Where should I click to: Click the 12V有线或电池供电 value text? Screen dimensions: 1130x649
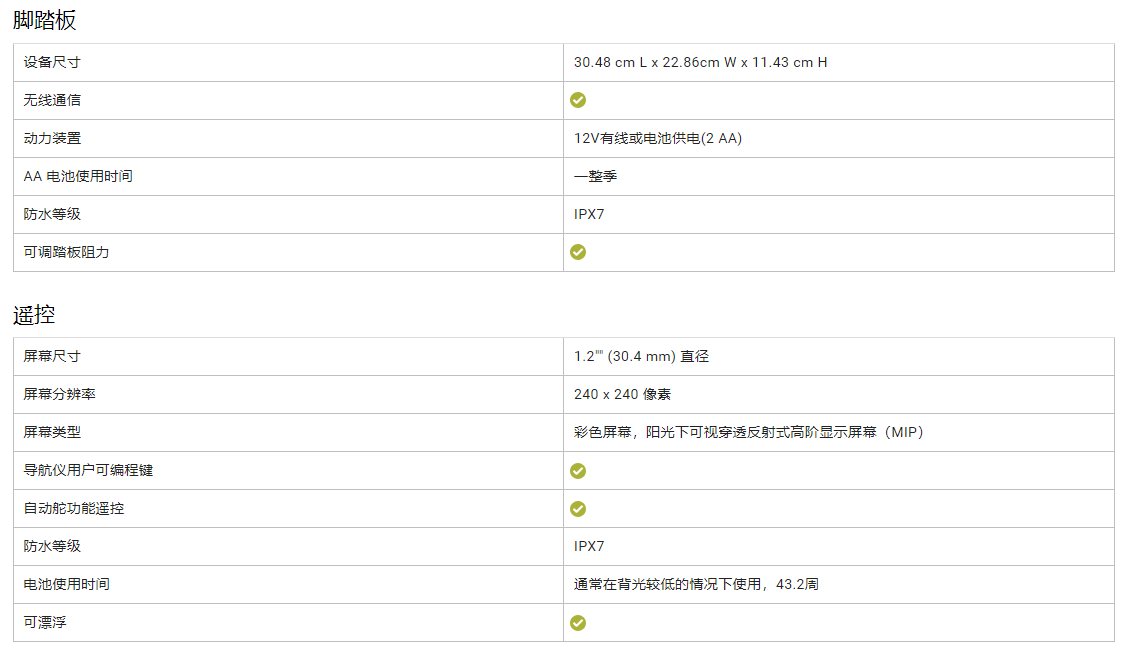point(657,138)
